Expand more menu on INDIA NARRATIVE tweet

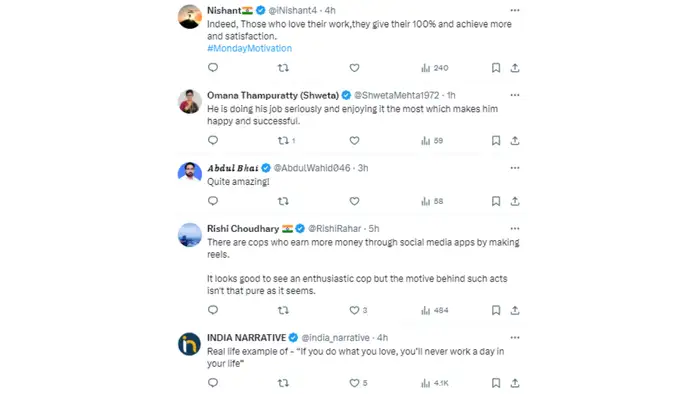515,337
